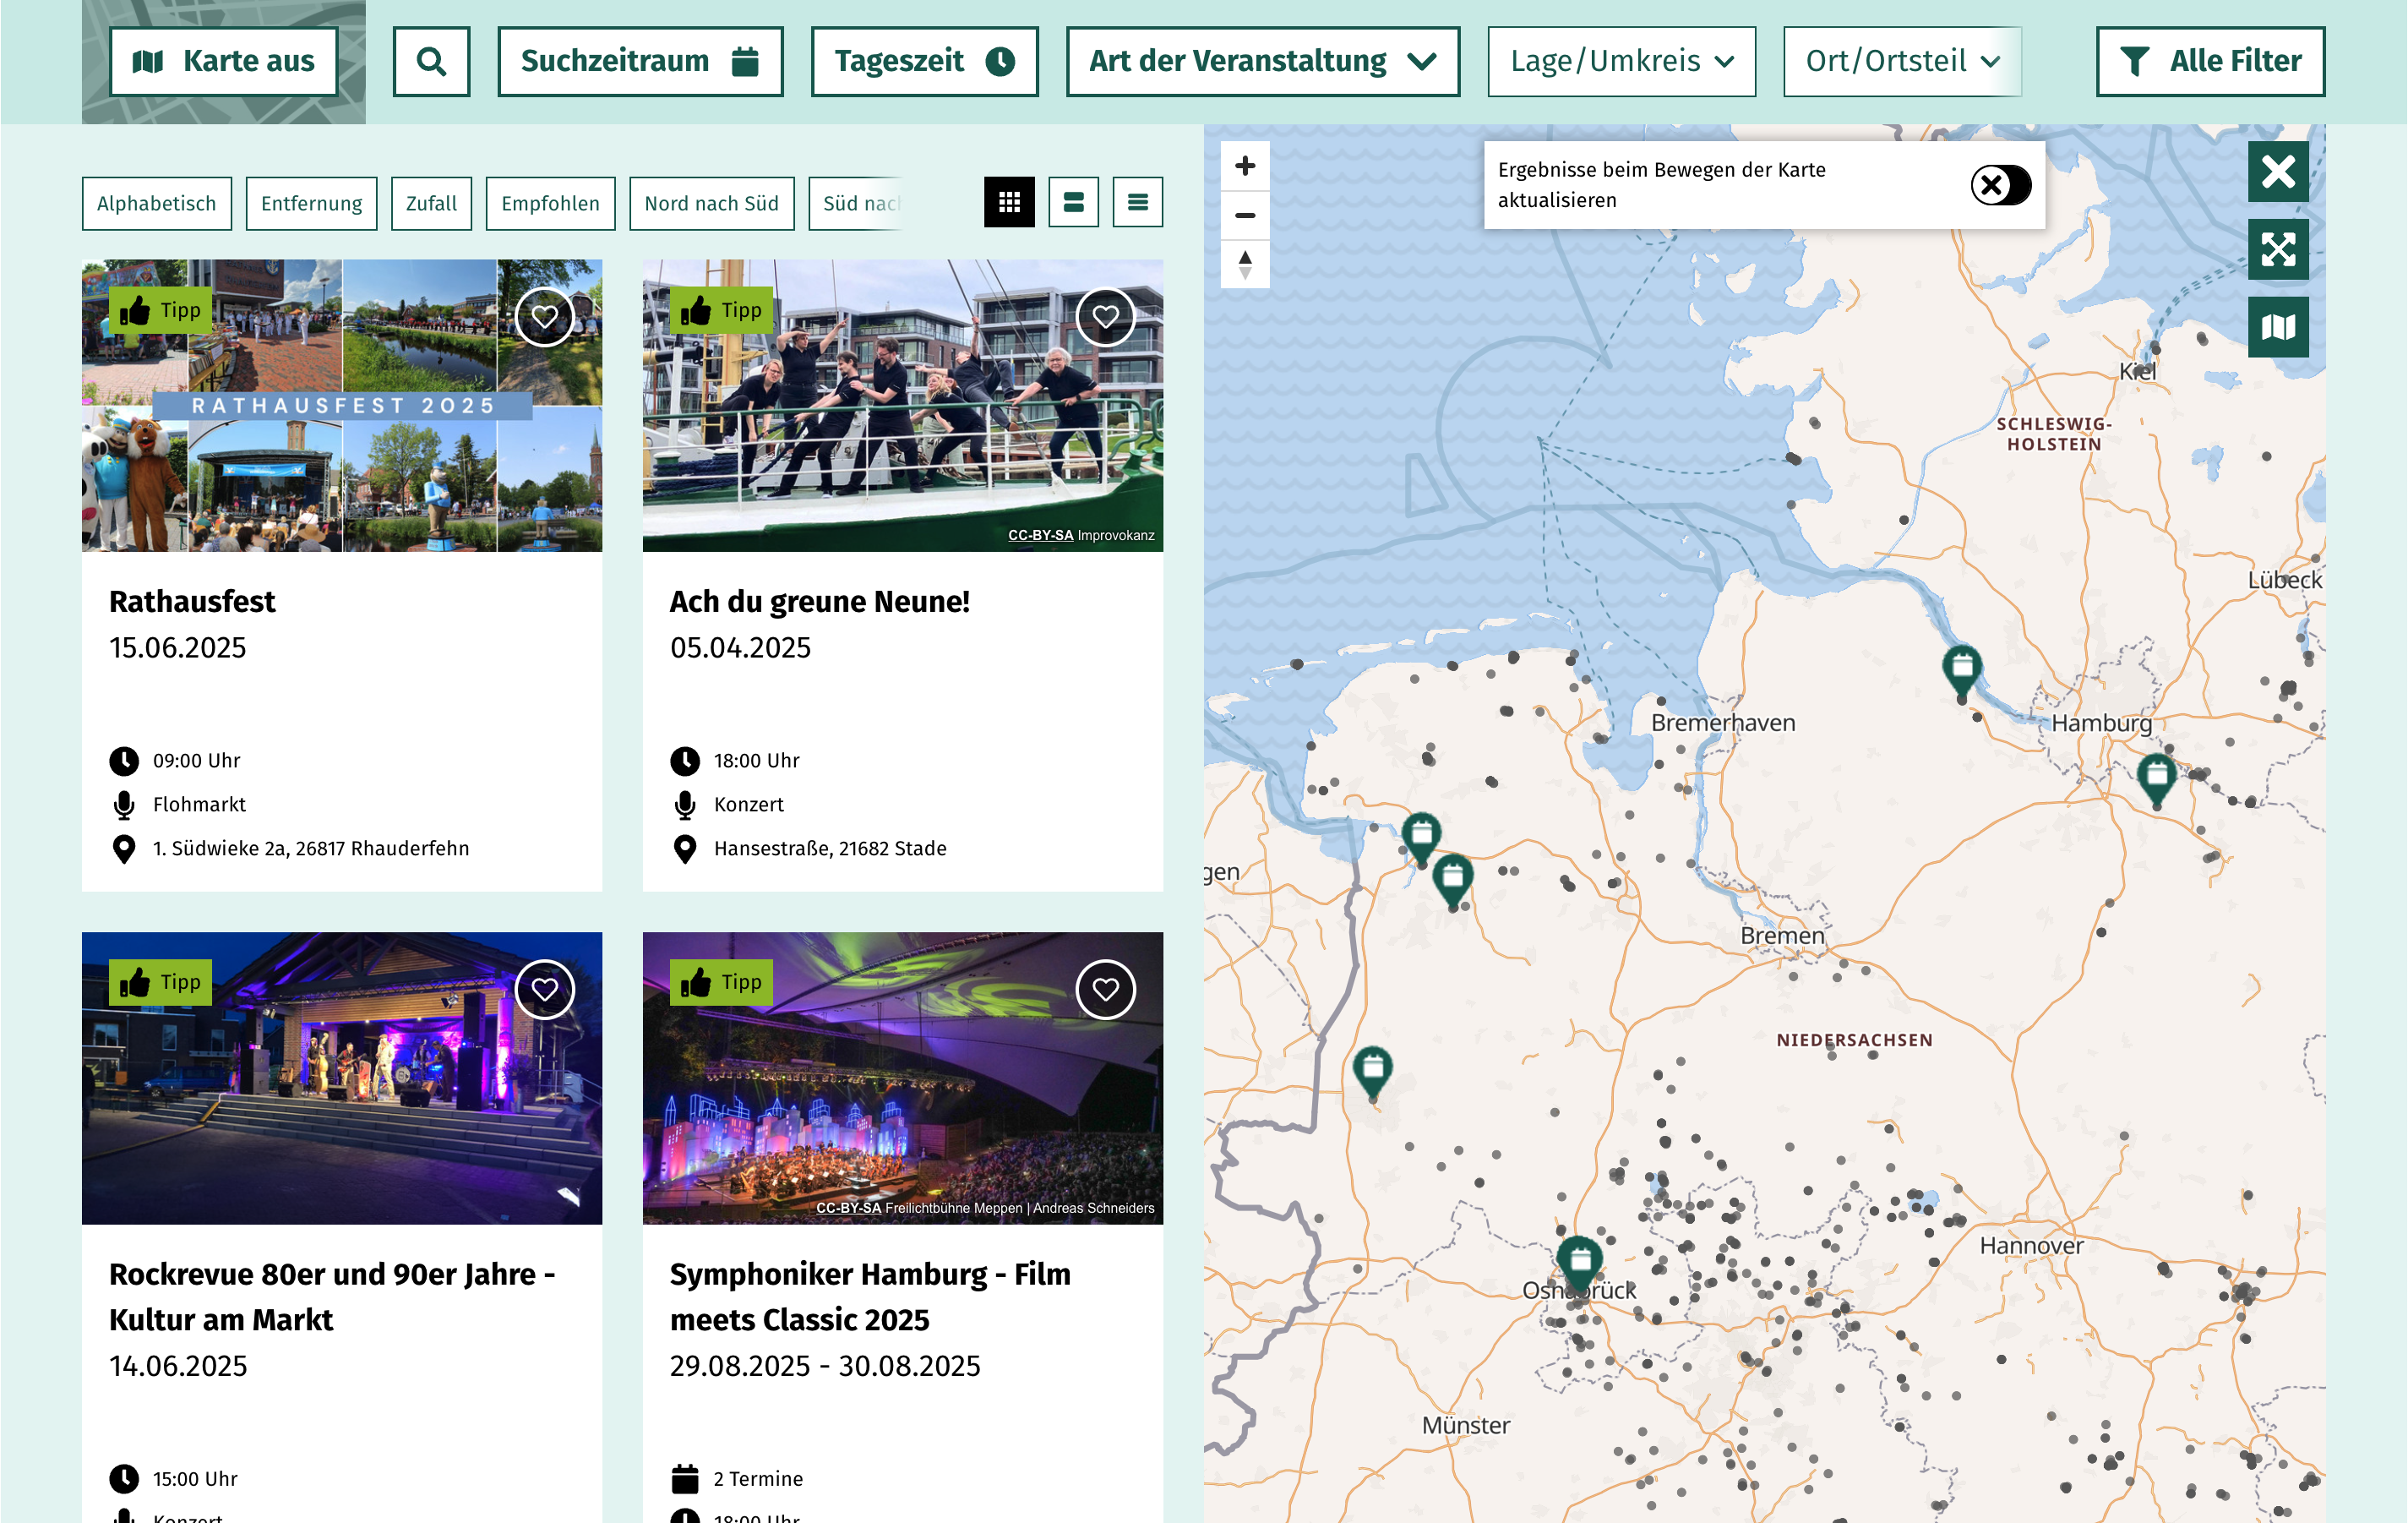2408x1523 pixels.
Task: Favorite Ach du greune Neune! event
Action: coord(1105,317)
